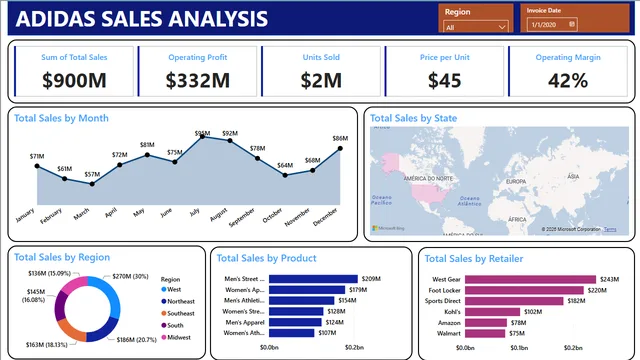Select the Units Sold $2M card

[321, 71]
